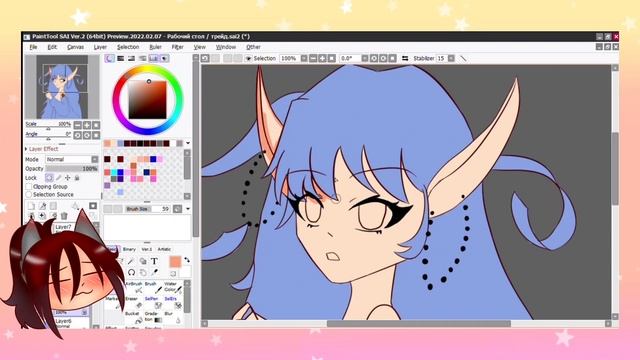The height and width of the screenshot is (360, 640).
Task: Click the undo button in canvas toolbar
Action: click(x=205, y=58)
